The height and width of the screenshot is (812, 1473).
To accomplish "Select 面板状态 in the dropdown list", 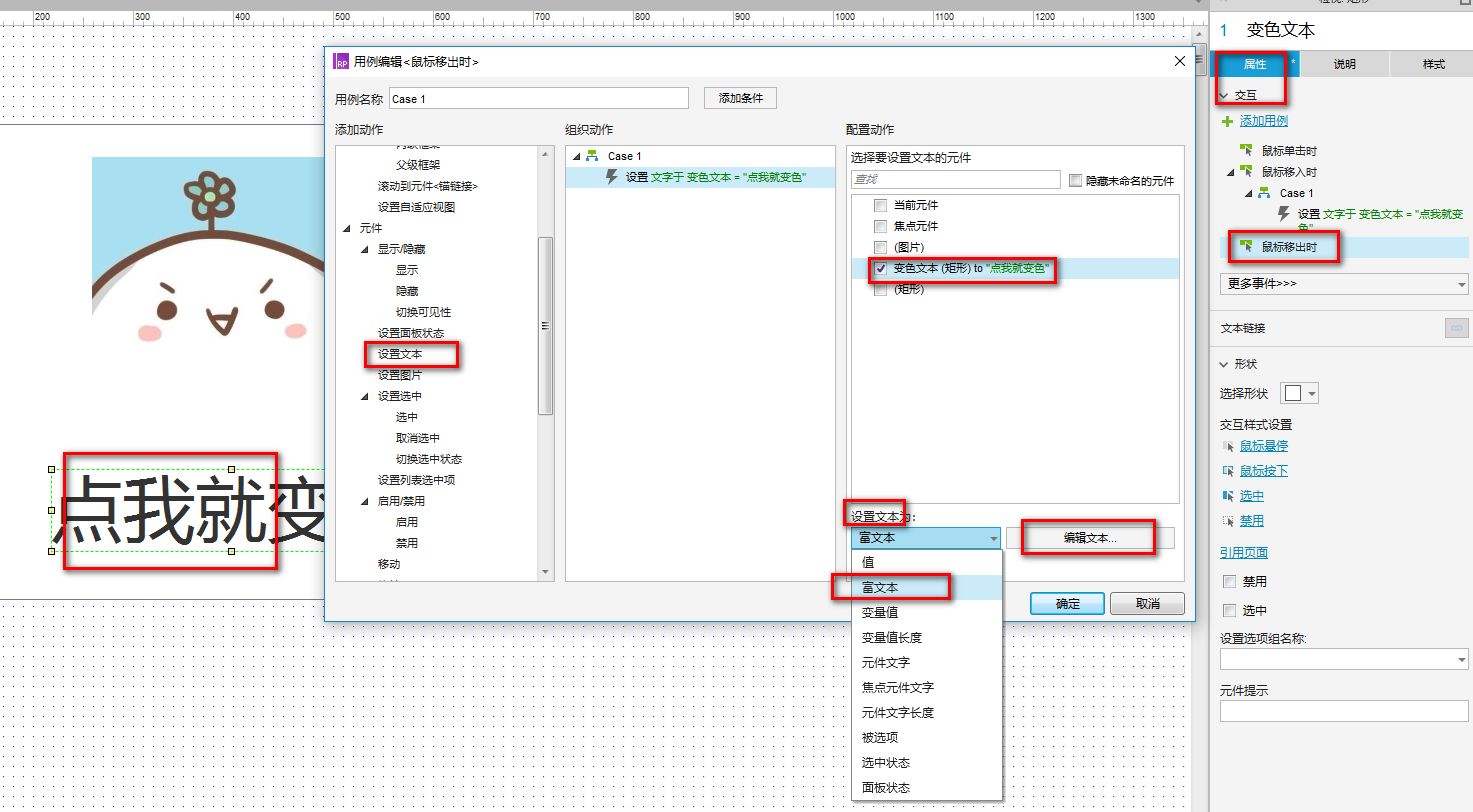I will point(926,787).
